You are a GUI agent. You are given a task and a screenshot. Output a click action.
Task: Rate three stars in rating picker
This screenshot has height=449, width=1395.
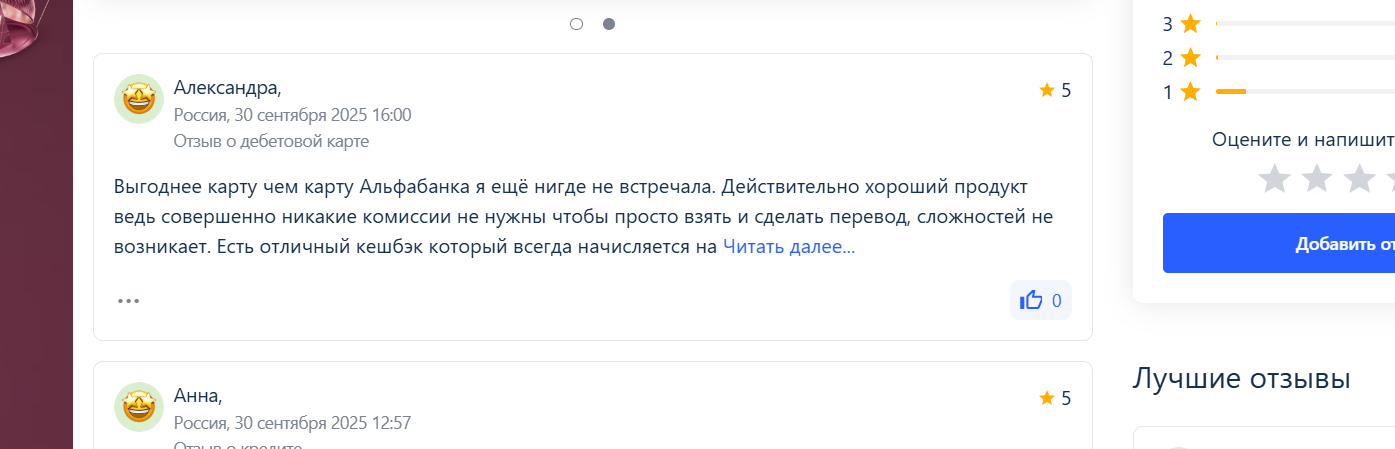[1359, 179]
